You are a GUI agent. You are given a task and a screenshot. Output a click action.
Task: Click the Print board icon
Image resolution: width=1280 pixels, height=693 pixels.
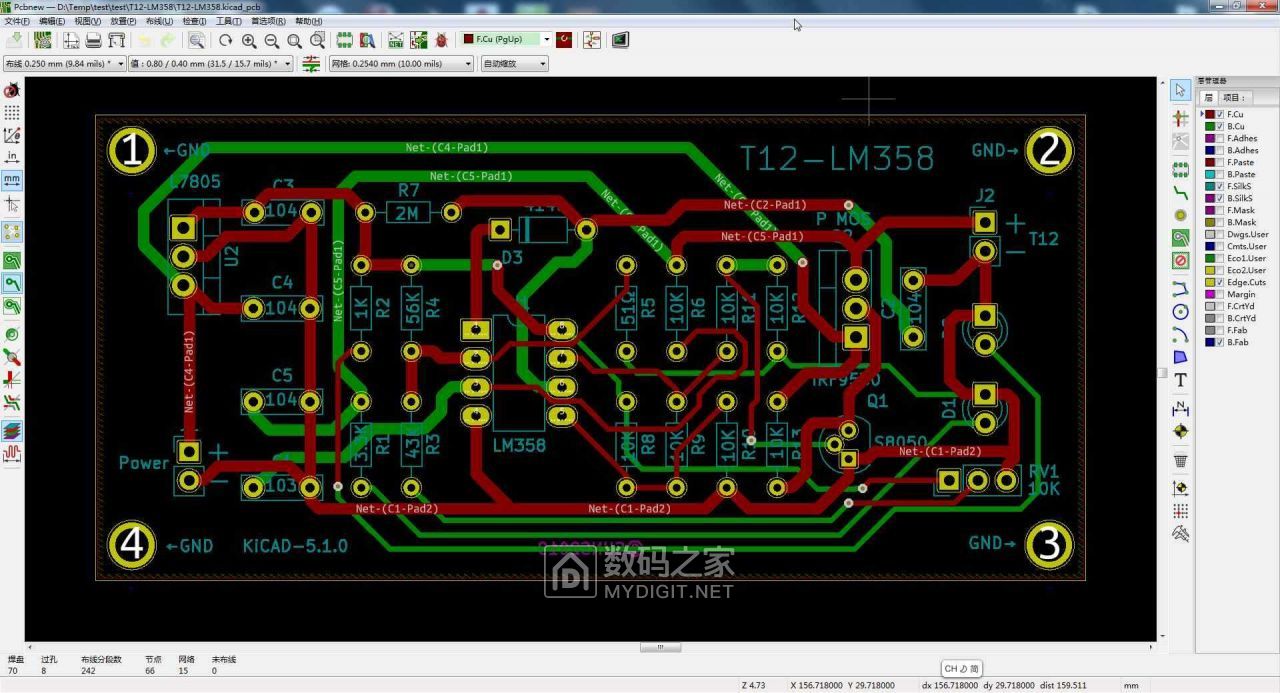click(x=93, y=40)
